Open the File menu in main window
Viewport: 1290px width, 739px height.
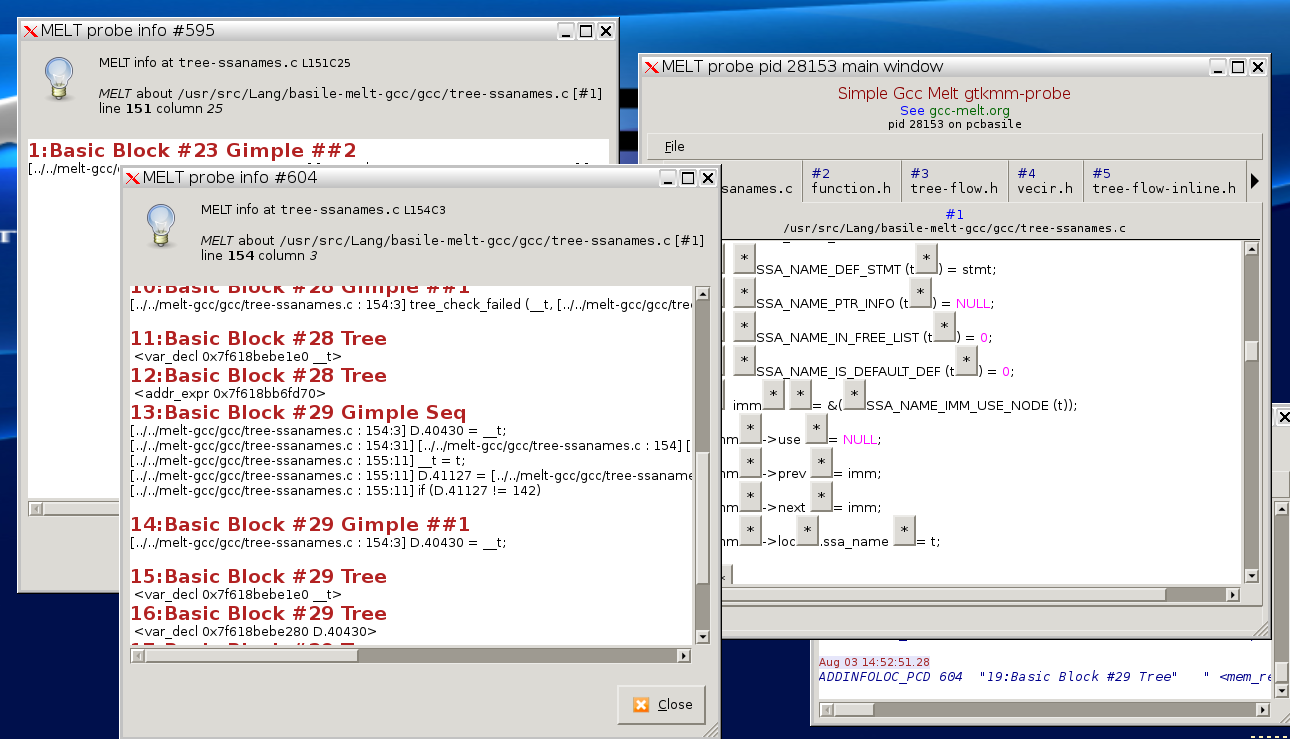[x=675, y=147]
